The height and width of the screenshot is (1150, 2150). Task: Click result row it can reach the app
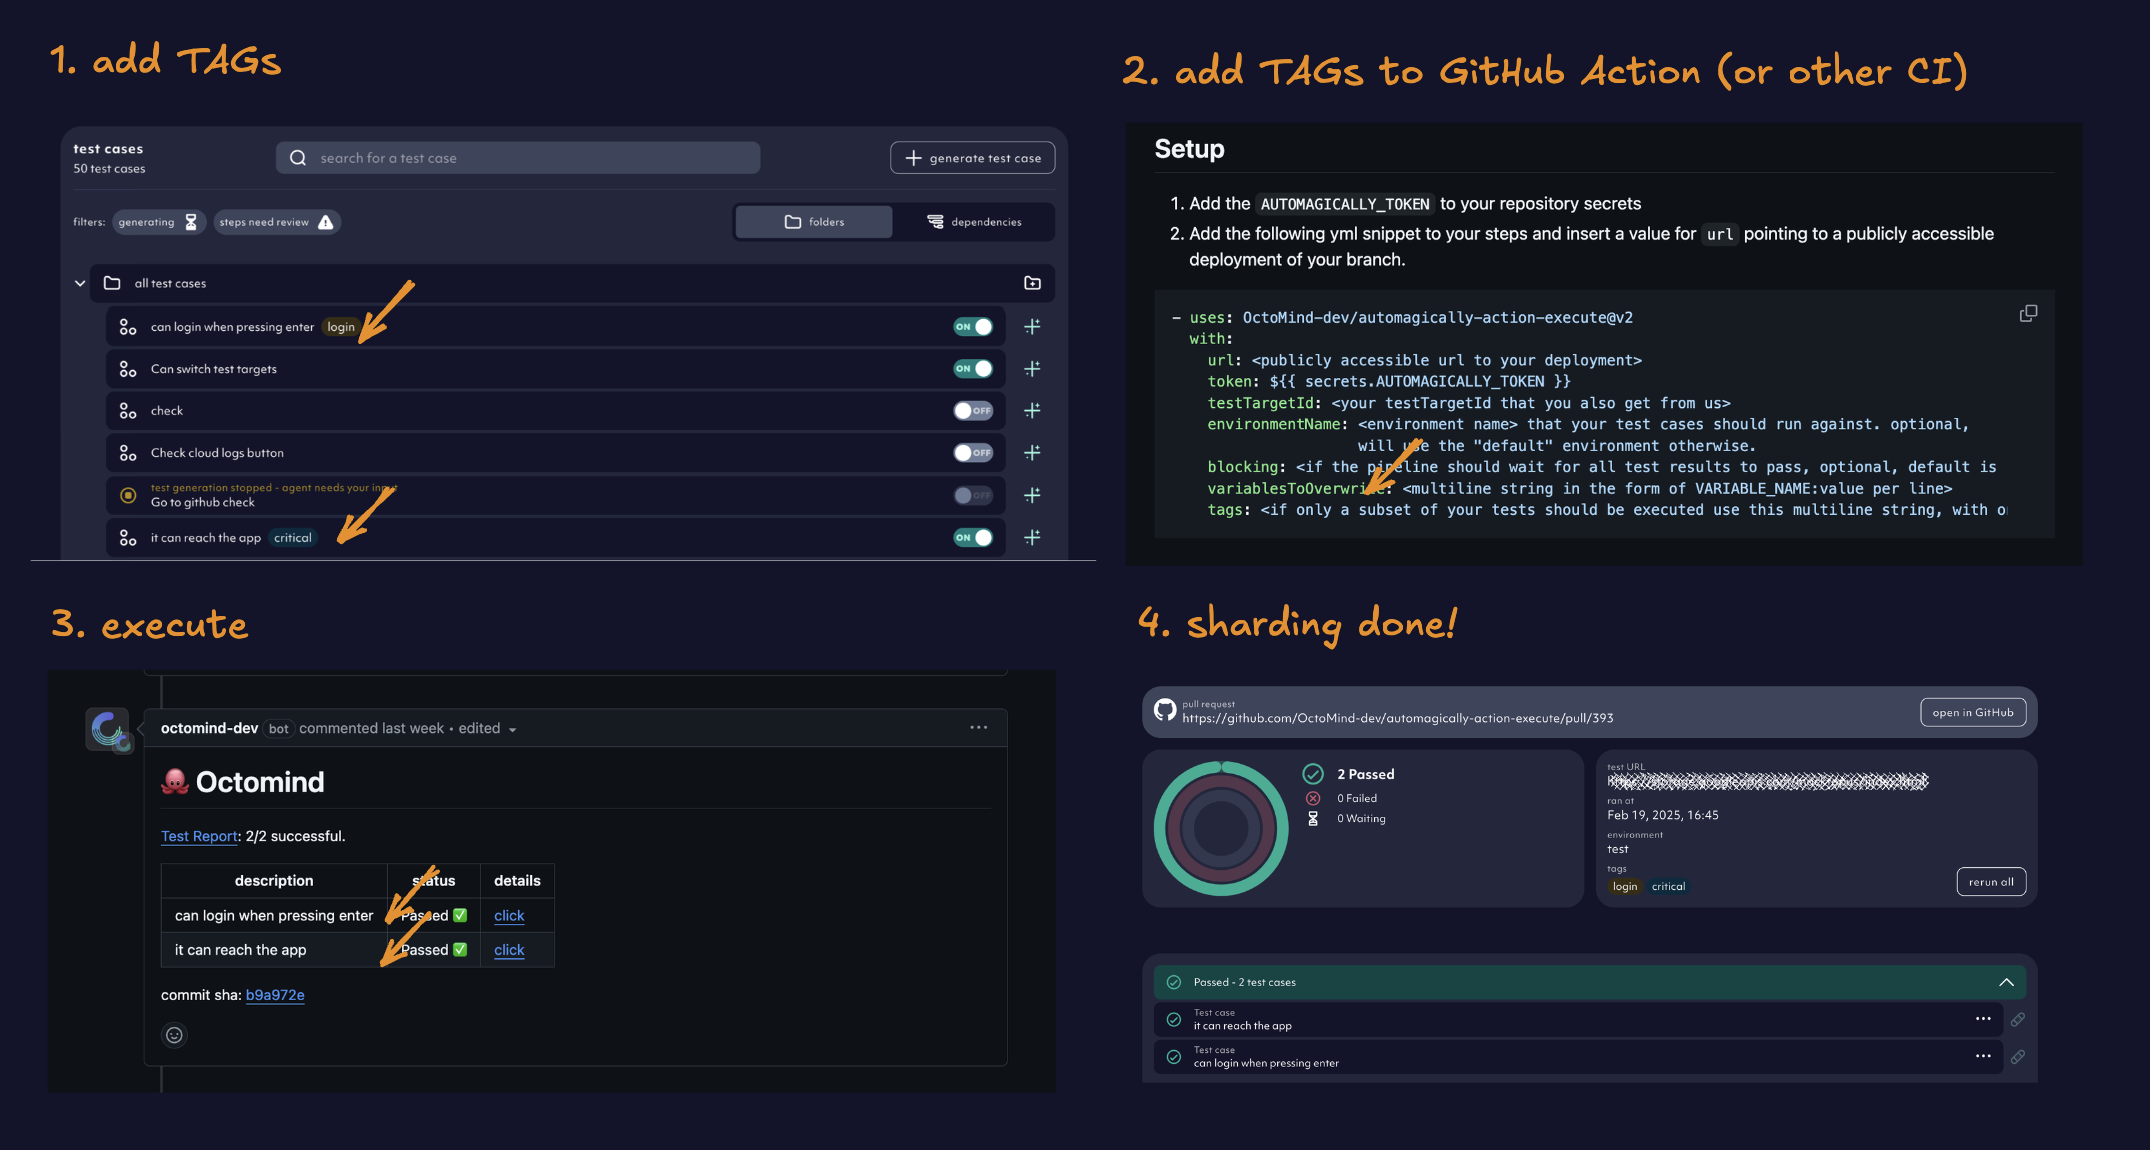pyautogui.click(x=1578, y=1019)
